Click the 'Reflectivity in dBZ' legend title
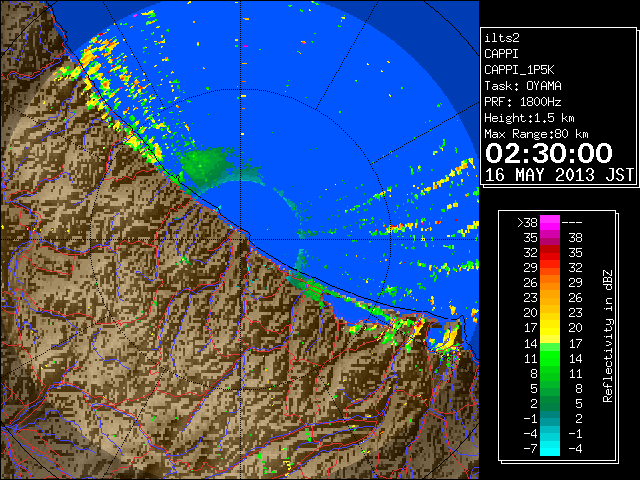640x480 pixels. pyautogui.click(x=608, y=336)
